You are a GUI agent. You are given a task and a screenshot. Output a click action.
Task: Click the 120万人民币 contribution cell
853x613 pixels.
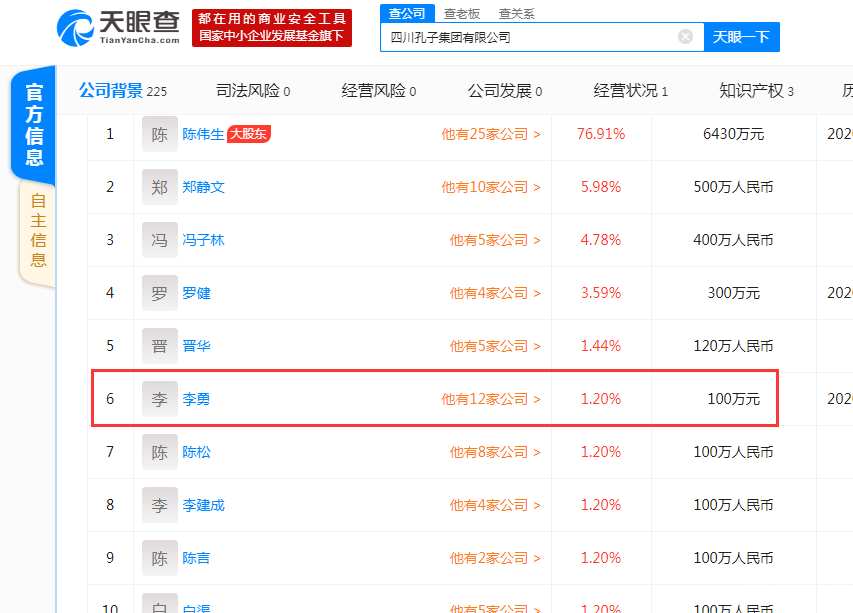pos(733,346)
